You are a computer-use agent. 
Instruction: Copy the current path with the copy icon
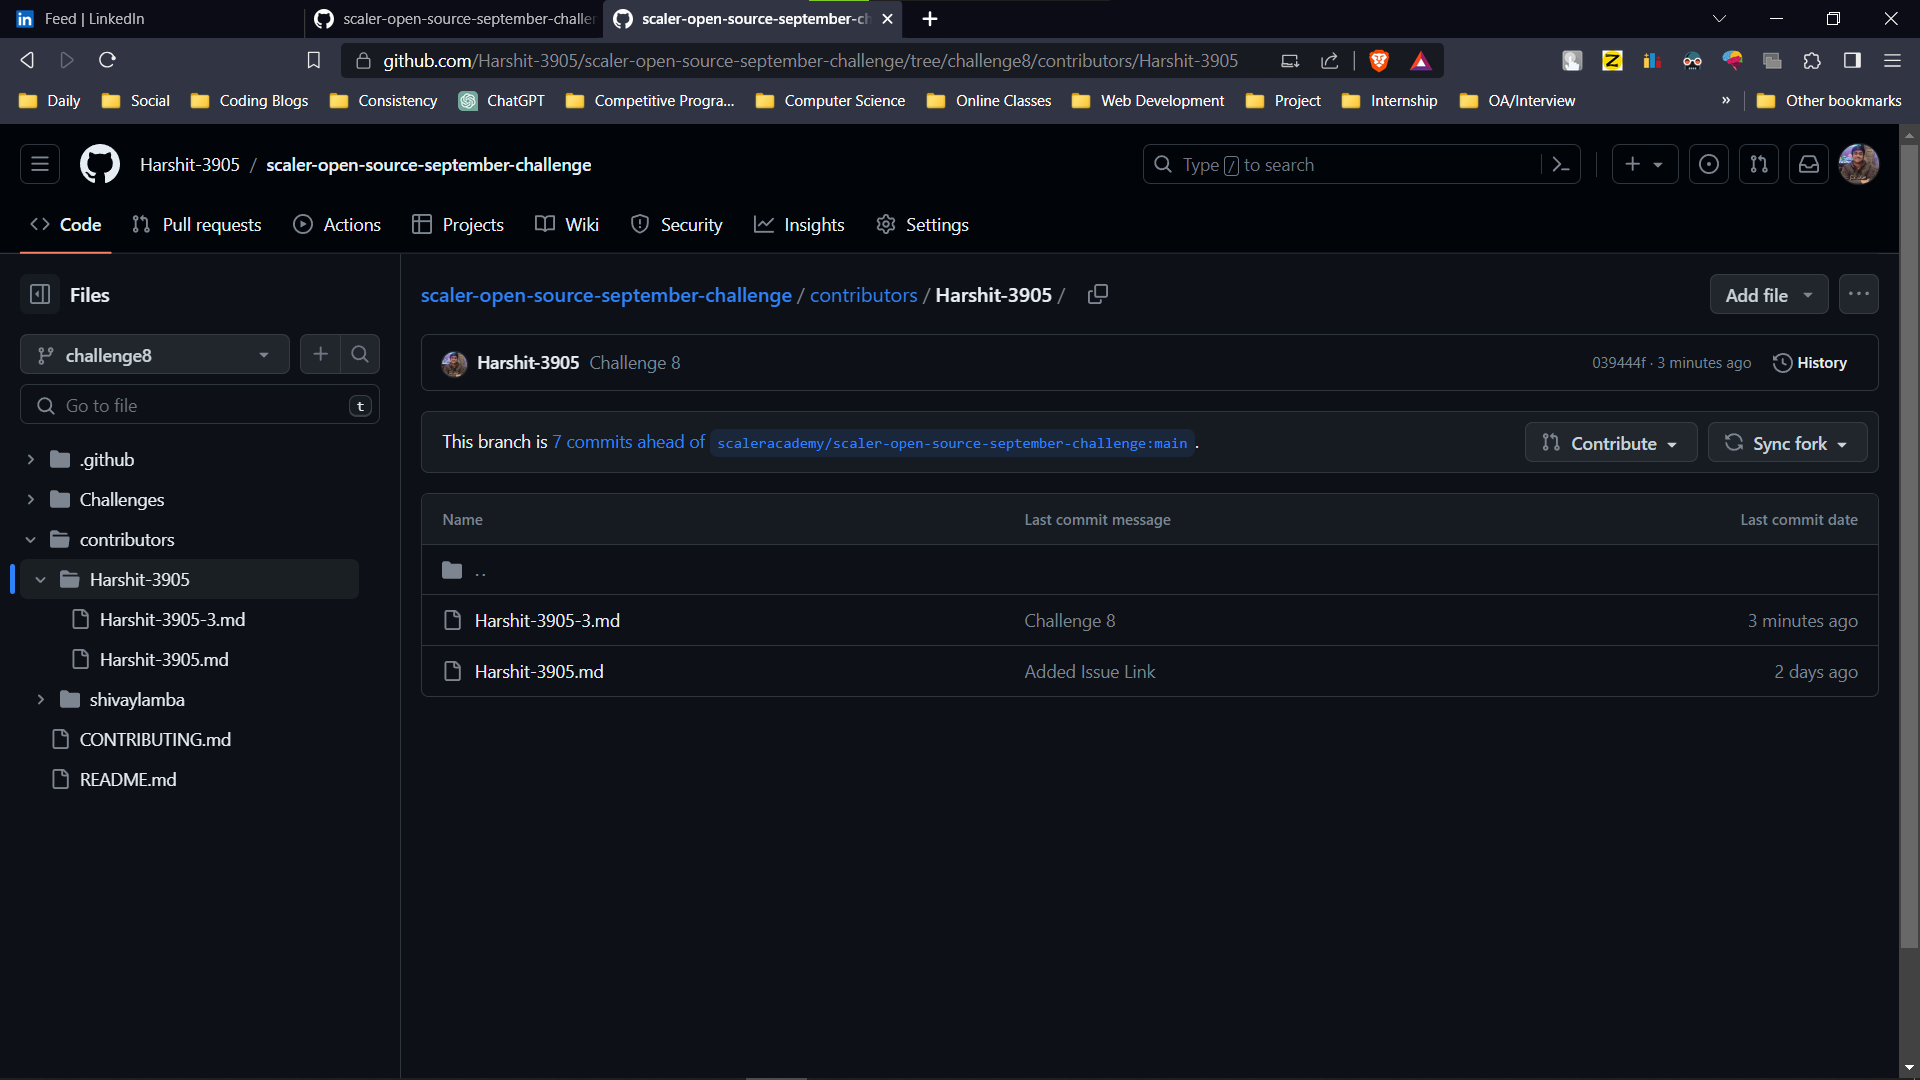click(1097, 294)
